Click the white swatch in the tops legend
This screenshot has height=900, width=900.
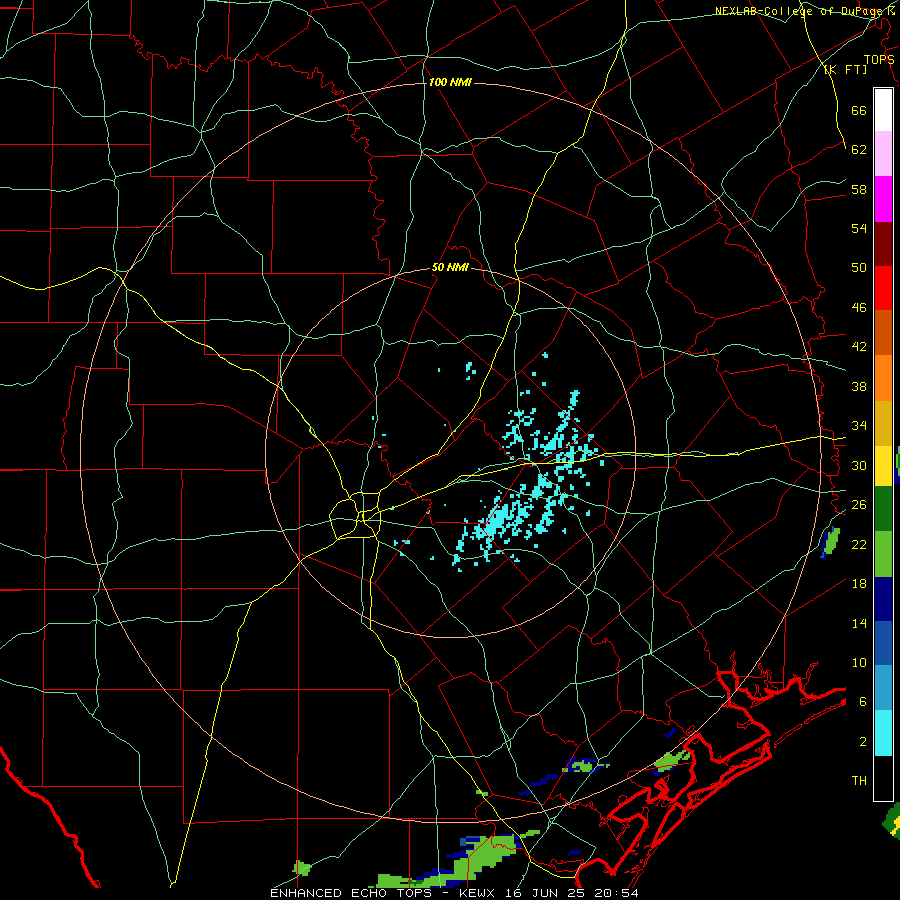[x=883, y=110]
